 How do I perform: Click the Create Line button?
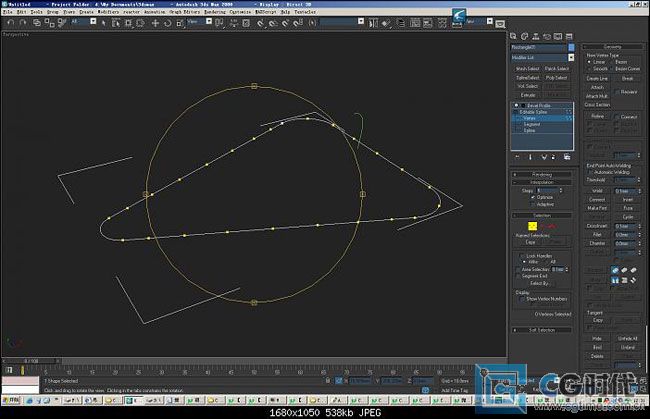point(597,78)
